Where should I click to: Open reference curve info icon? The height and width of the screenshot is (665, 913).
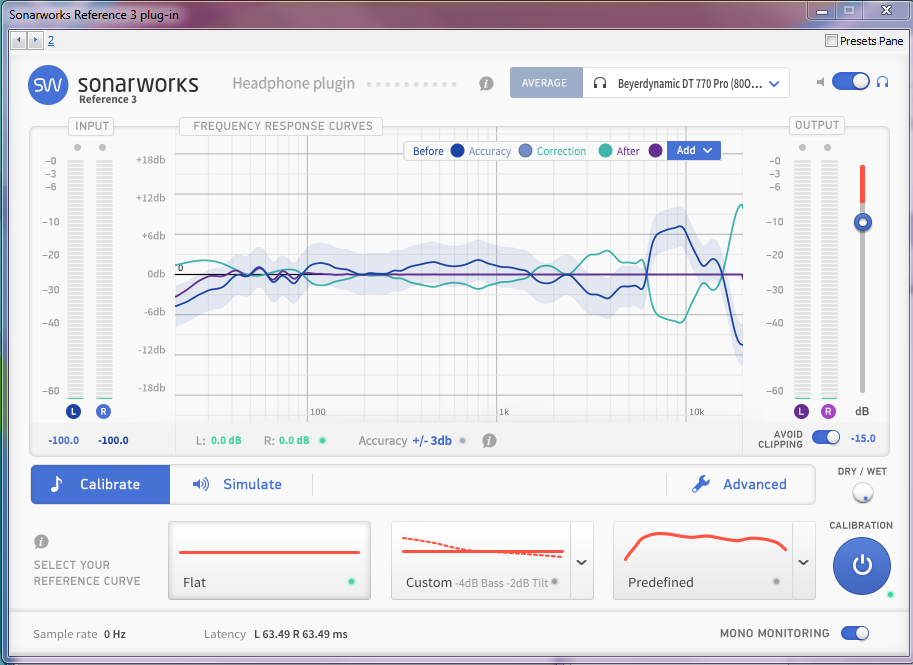pyautogui.click(x=41, y=542)
